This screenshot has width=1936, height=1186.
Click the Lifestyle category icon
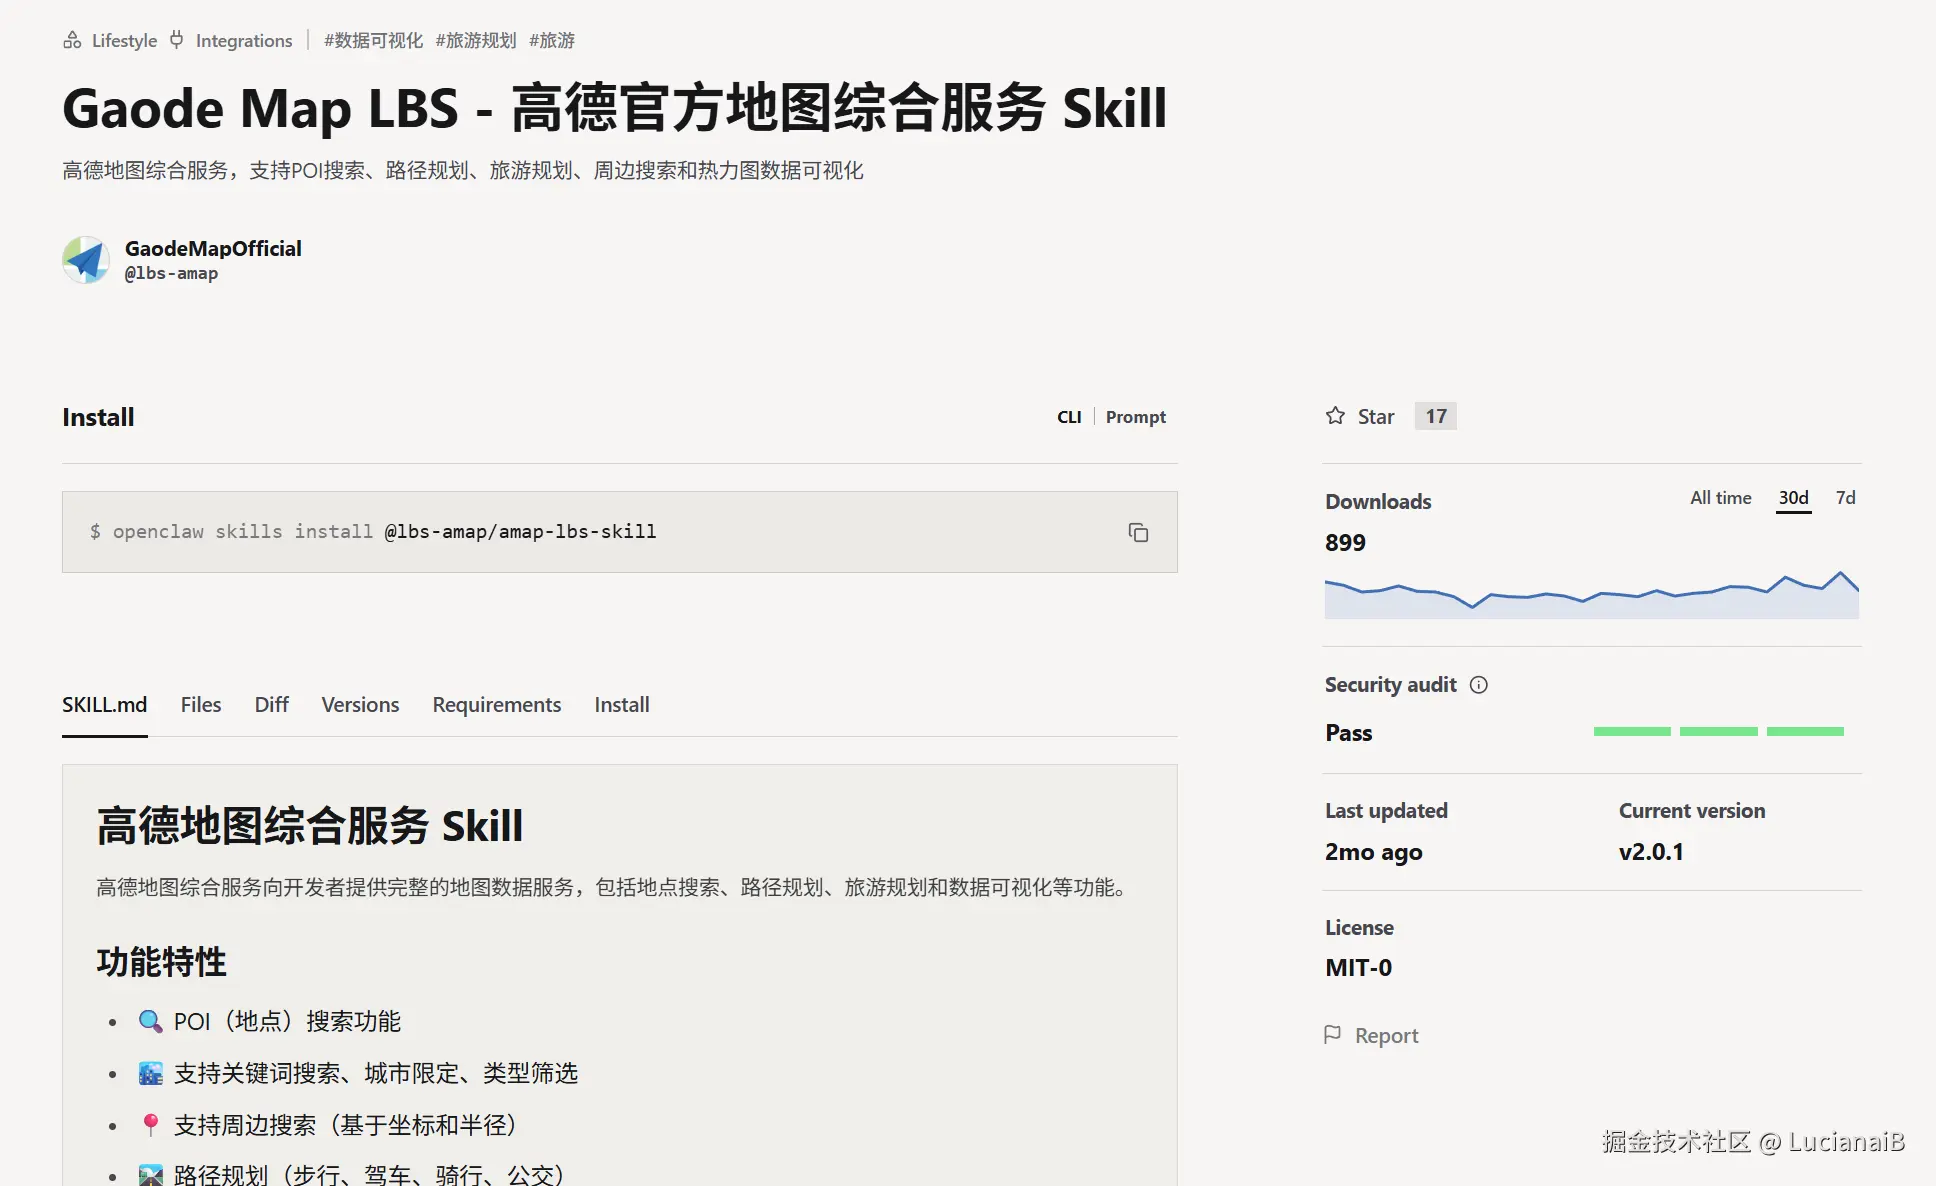(x=72, y=40)
